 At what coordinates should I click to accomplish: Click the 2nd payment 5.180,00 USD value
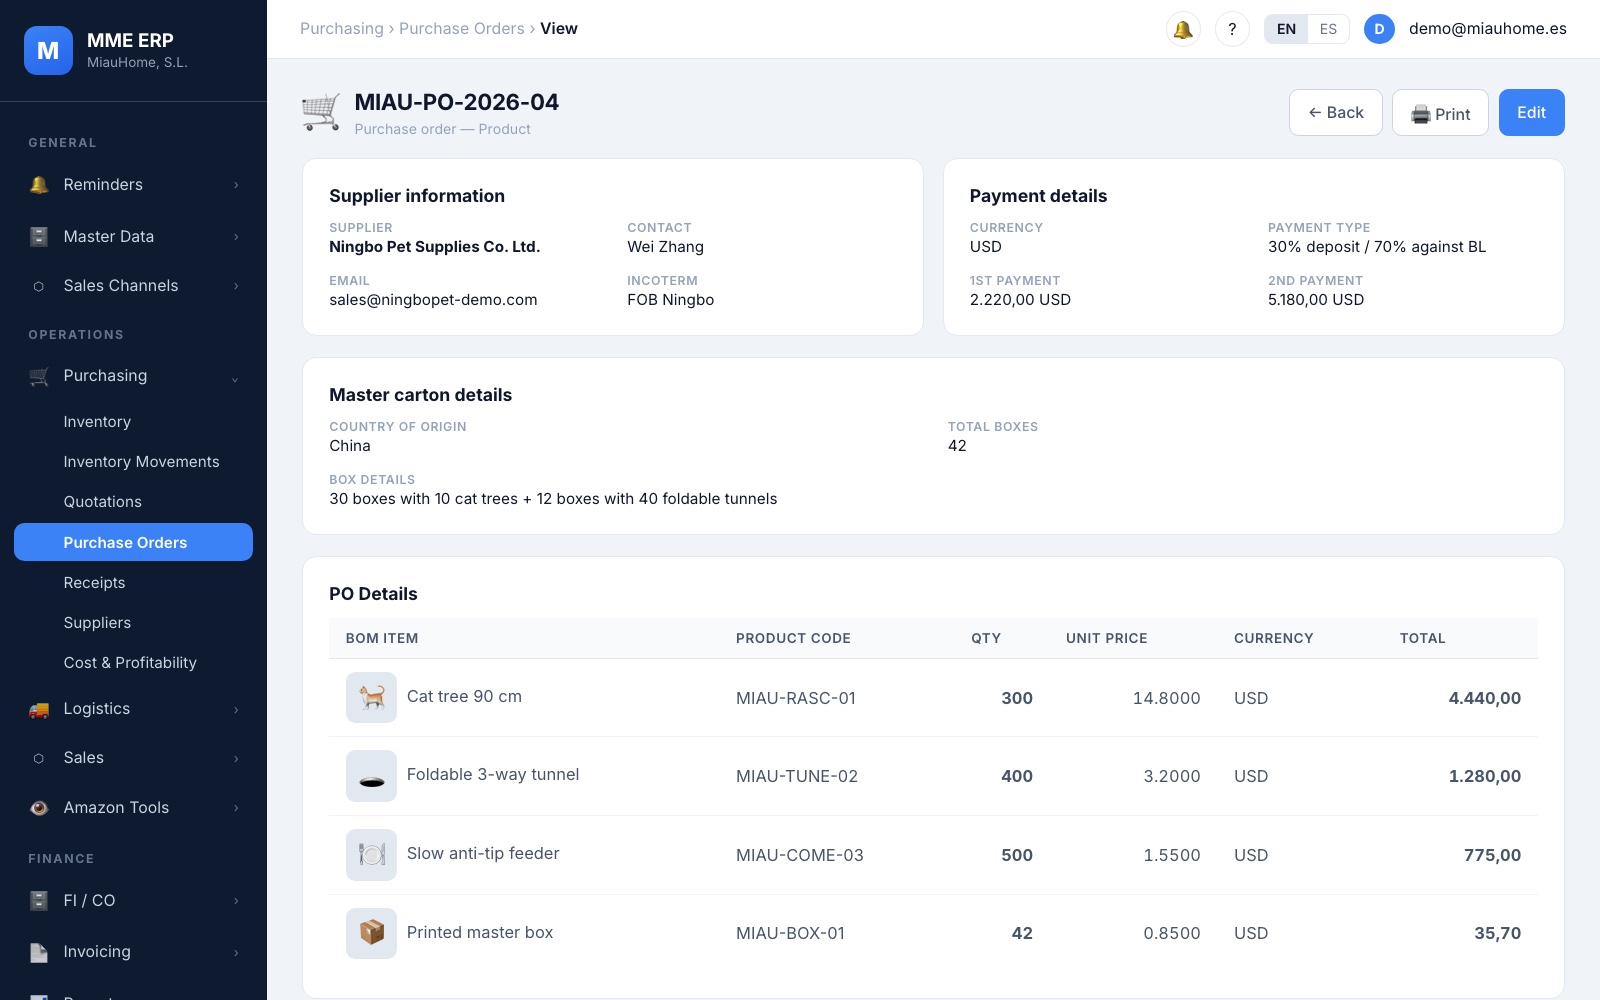click(x=1316, y=300)
